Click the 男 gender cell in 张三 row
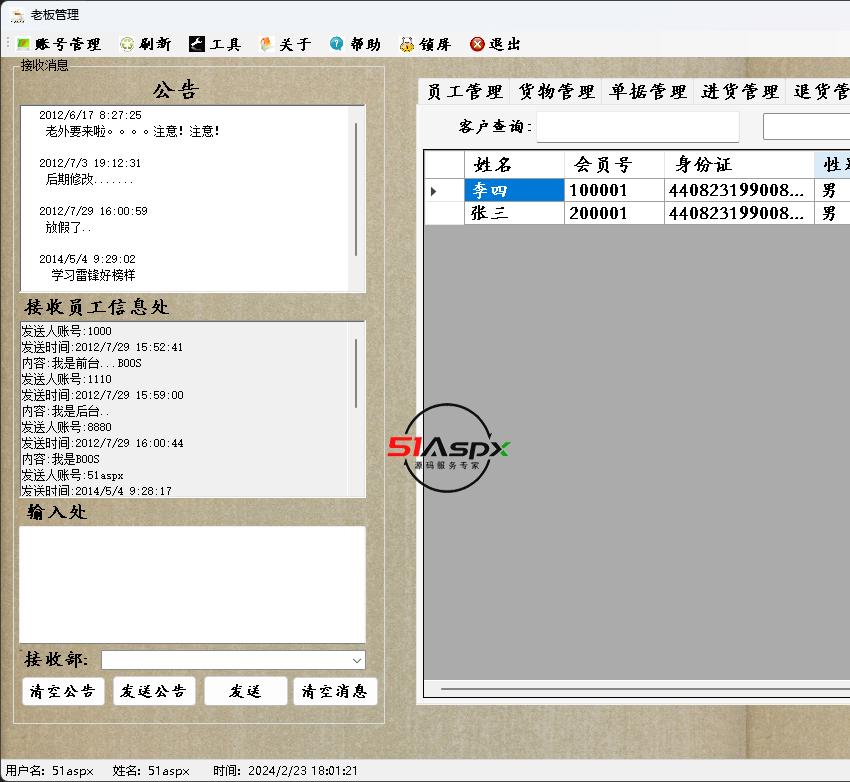The height and width of the screenshot is (782, 850). (x=832, y=214)
